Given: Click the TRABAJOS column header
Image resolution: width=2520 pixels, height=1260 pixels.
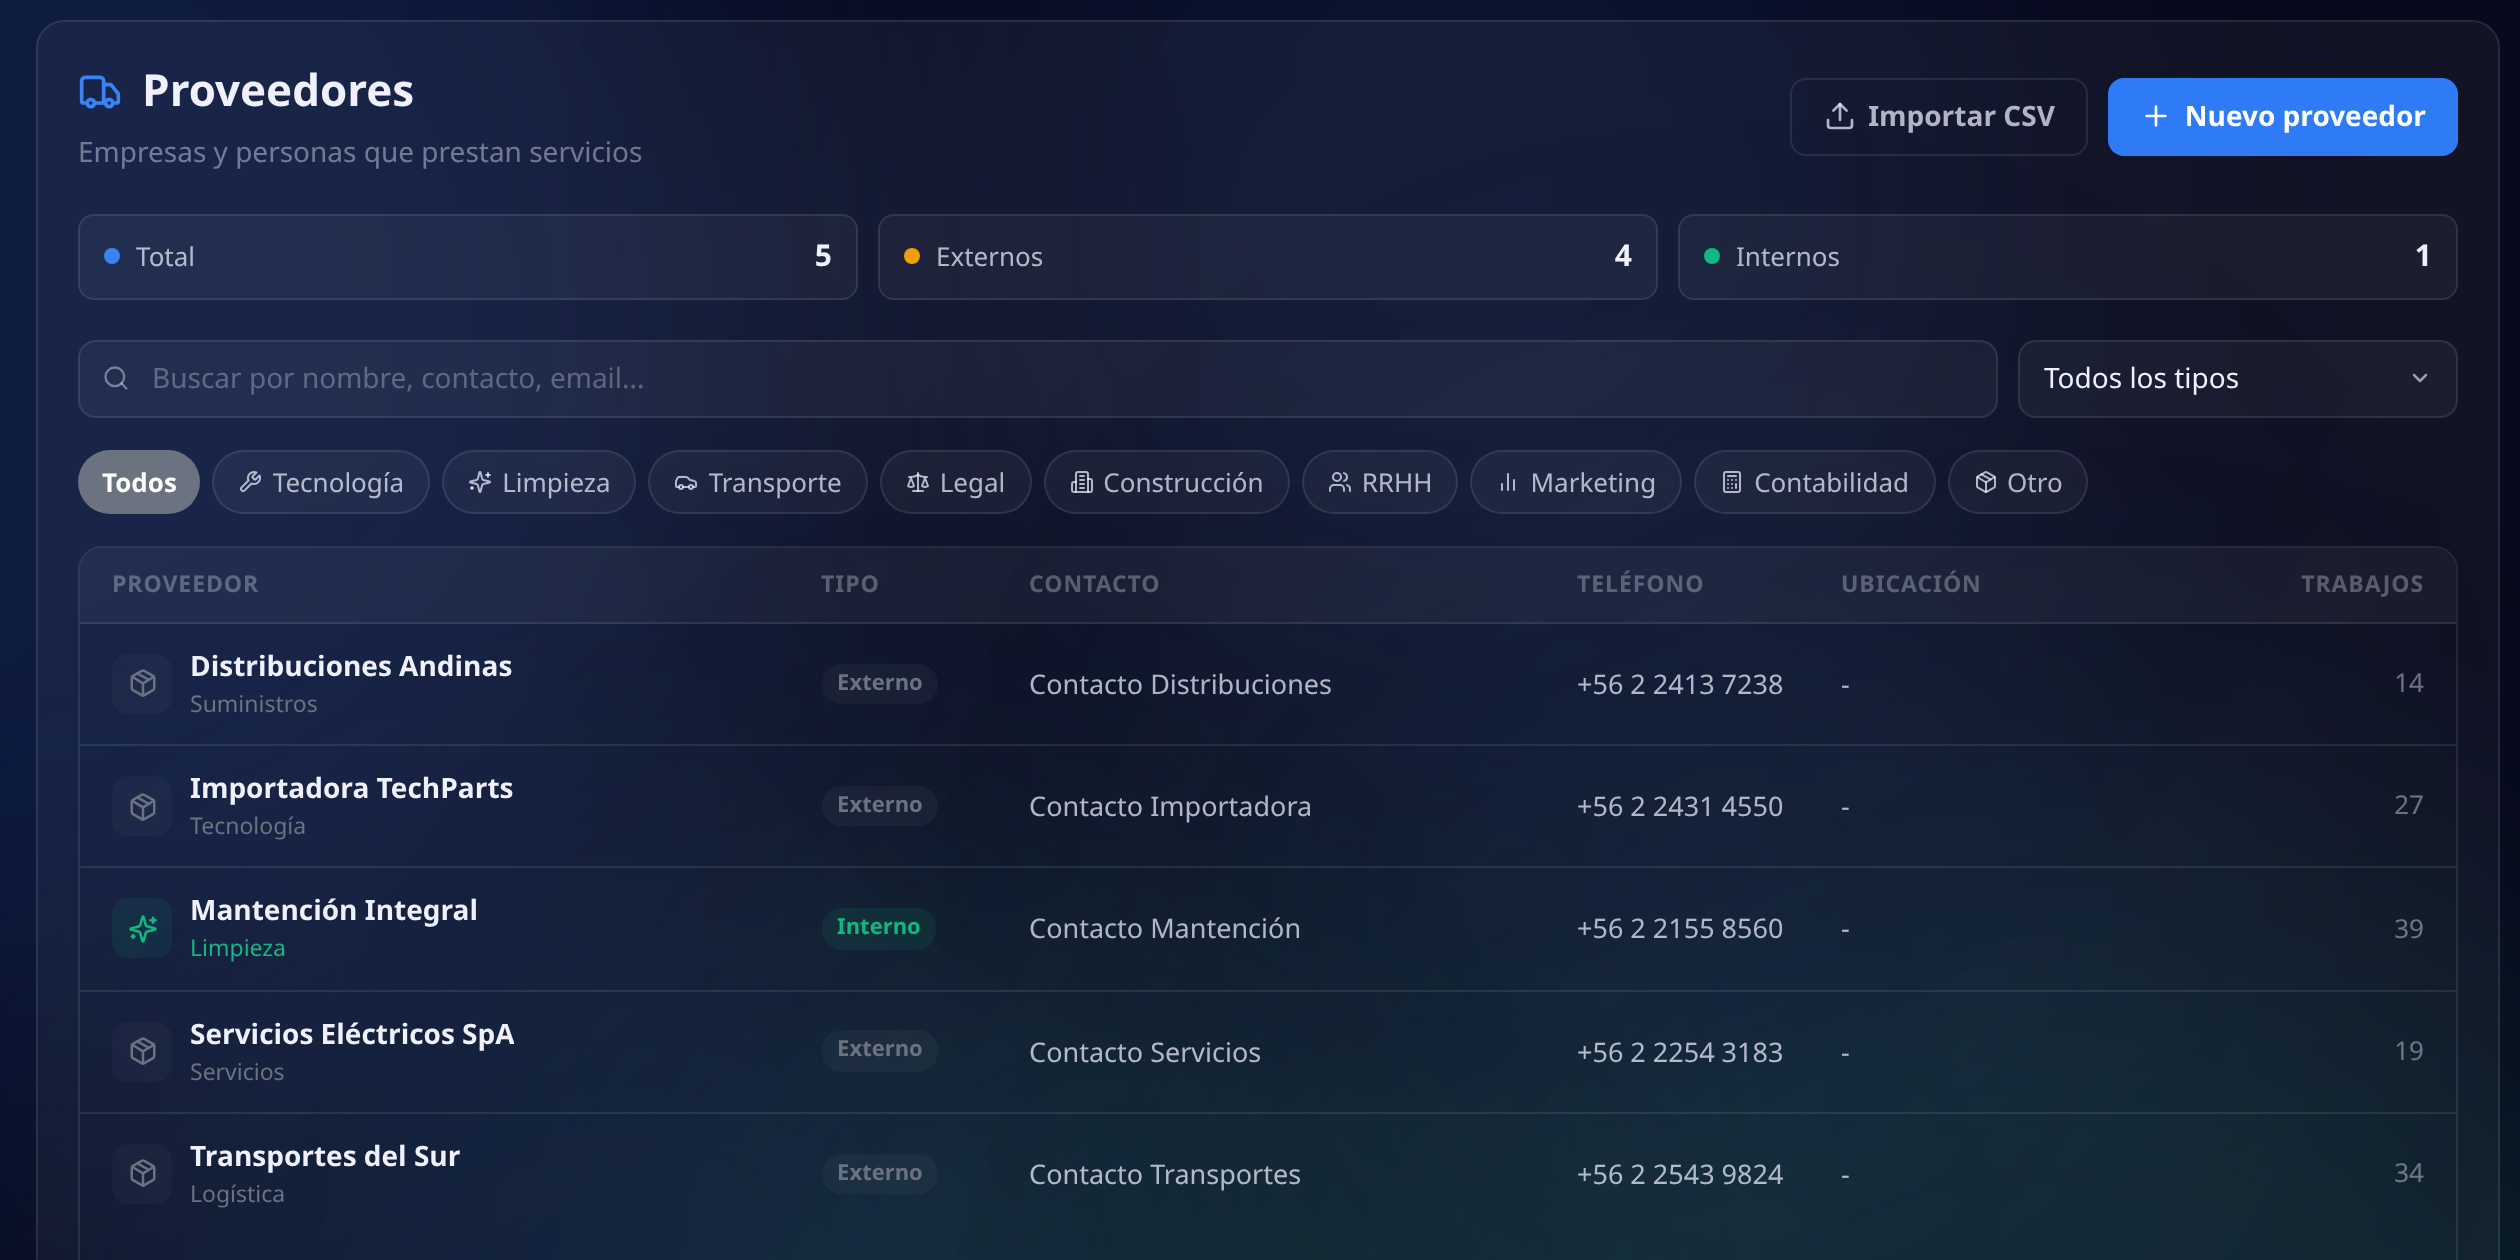Looking at the screenshot, I should (2361, 584).
